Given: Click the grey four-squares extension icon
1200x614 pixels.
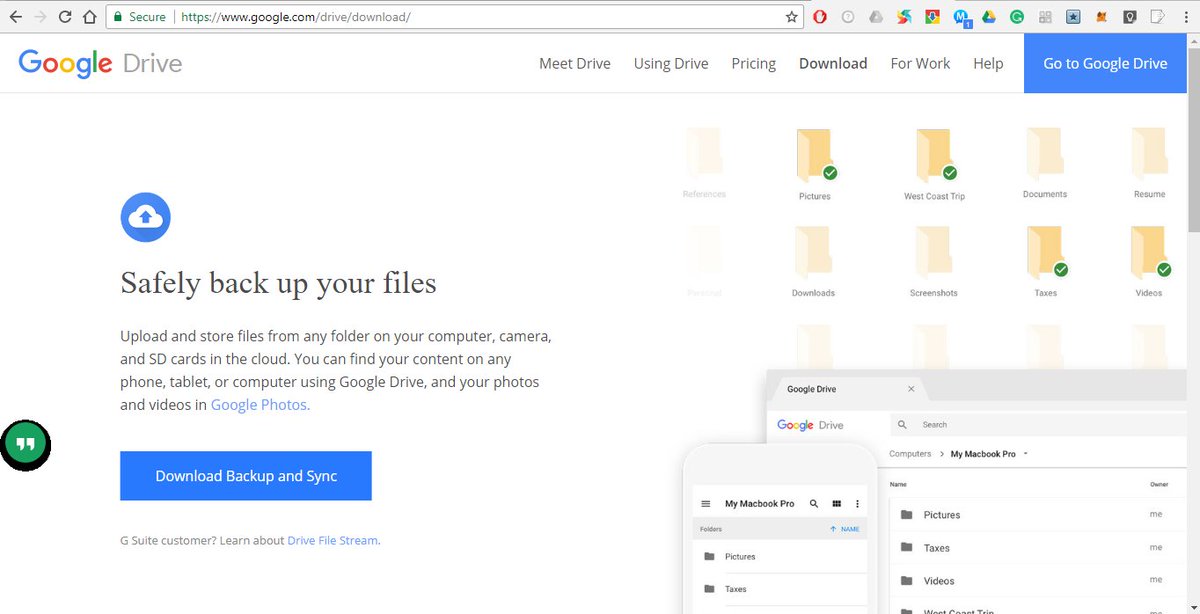Looking at the screenshot, I should pos(1045,17).
